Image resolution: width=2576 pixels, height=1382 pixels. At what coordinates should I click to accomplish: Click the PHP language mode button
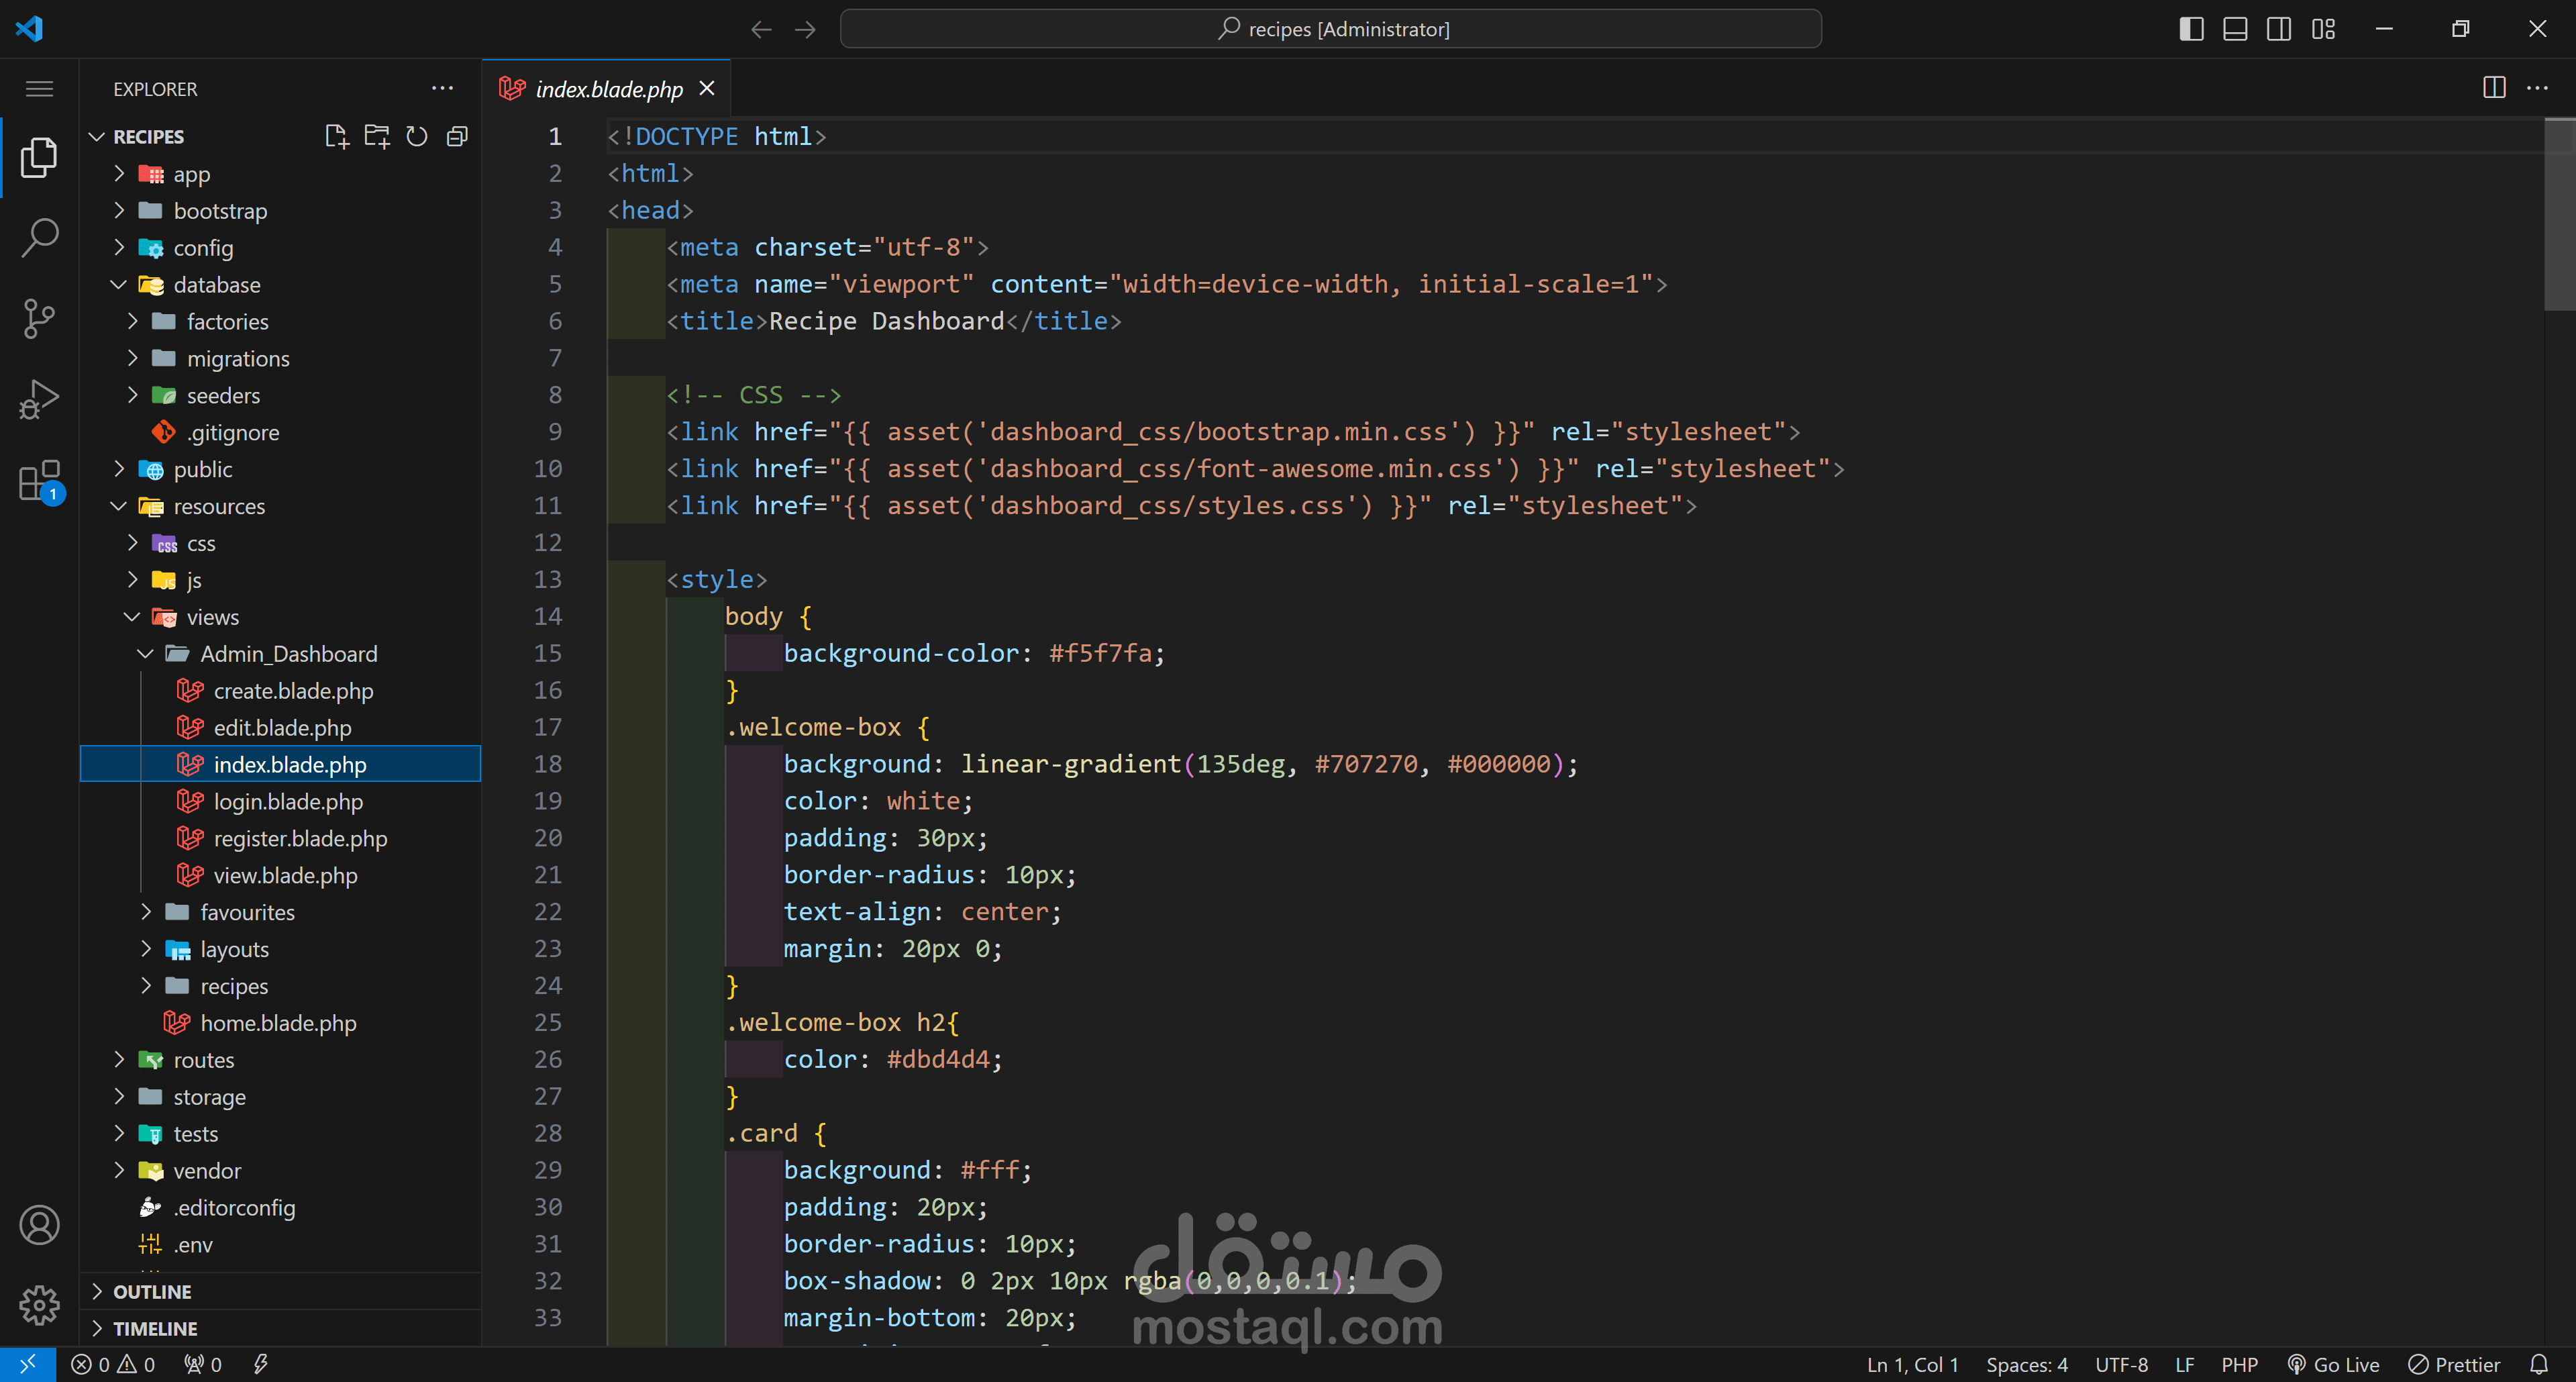pos(2239,1364)
